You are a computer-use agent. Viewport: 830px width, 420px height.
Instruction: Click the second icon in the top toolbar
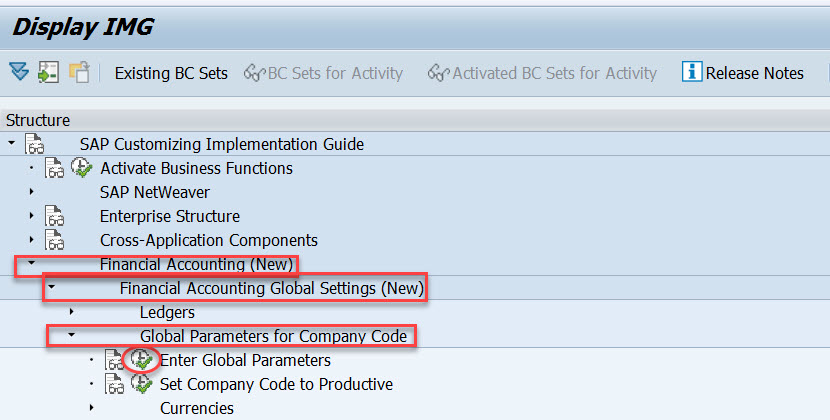(x=49, y=72)
